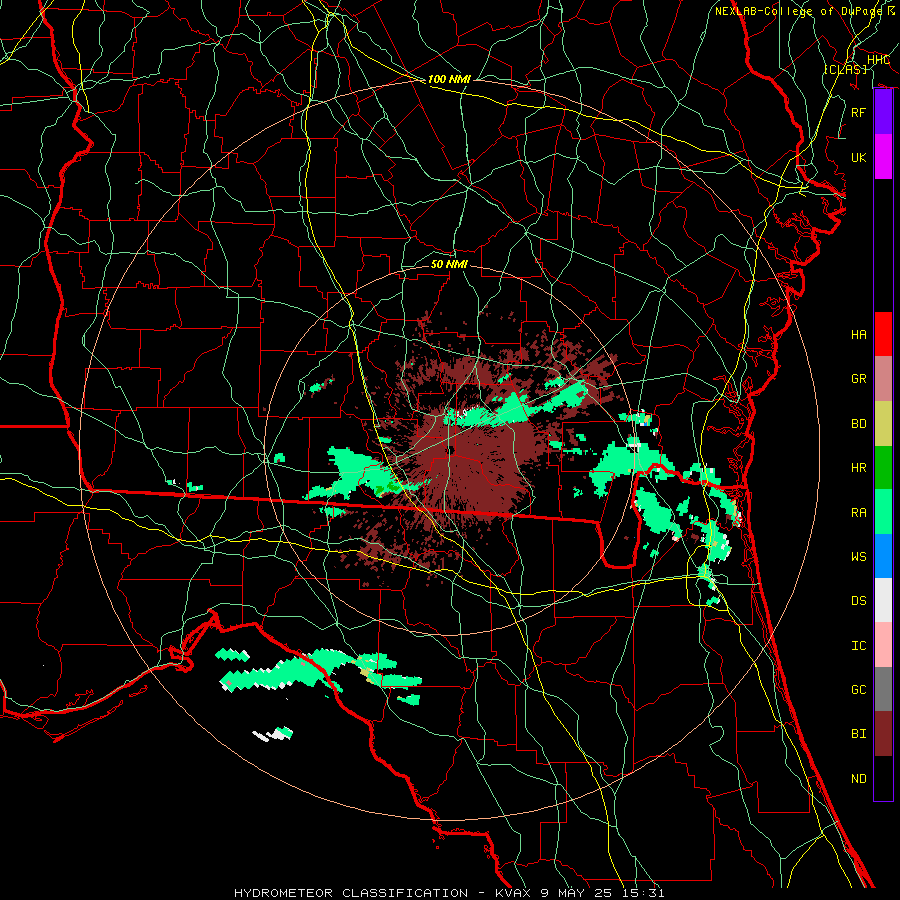The height and width of the screenshot is (900, 900).
Task: Select the yellow BD legend swatch
Action: click(x=883, y=424)
